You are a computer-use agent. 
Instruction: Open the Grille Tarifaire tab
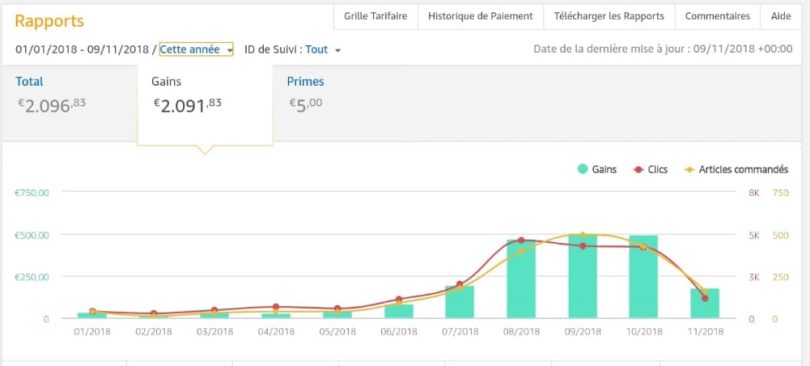pos(376,16)
